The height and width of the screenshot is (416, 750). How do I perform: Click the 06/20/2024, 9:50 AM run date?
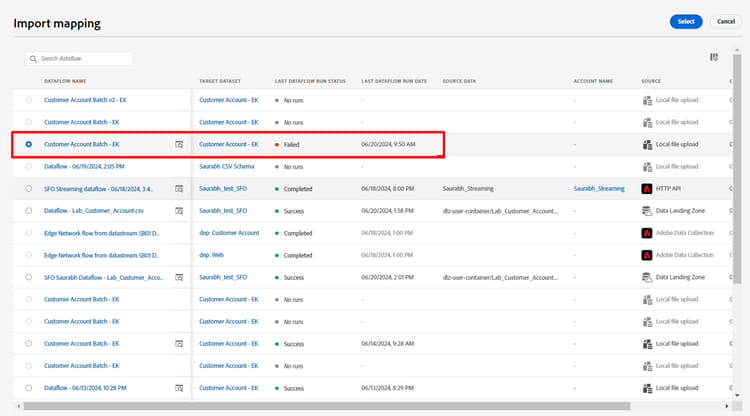(388, 144)
